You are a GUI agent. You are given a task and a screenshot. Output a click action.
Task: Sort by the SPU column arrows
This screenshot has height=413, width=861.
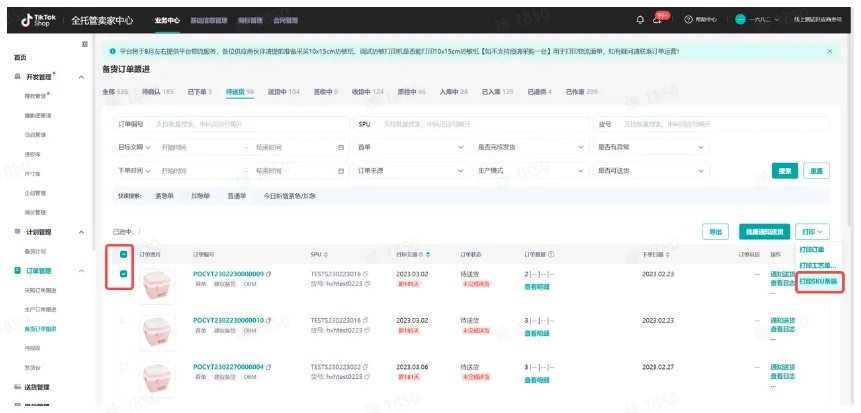(326, 255)
